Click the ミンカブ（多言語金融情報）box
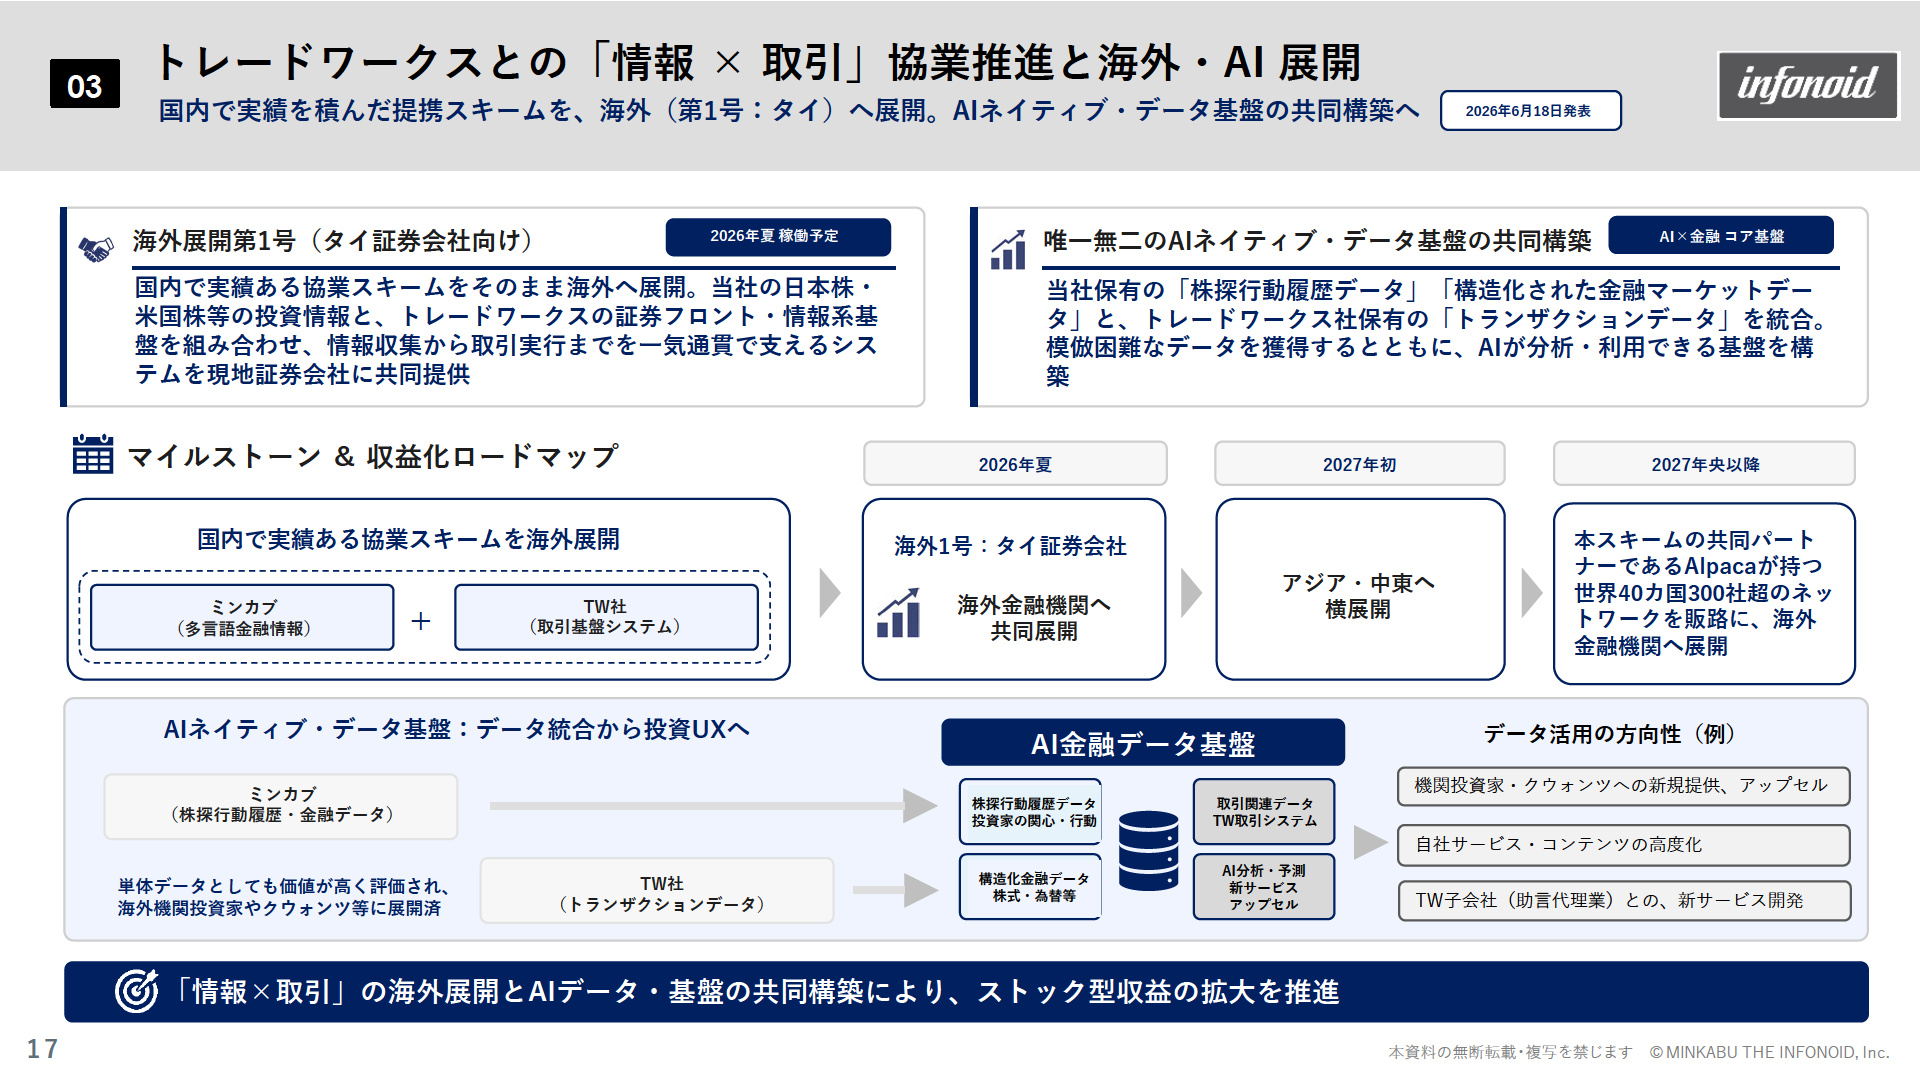The image size is (1920, 1080). tap(242, 617)
